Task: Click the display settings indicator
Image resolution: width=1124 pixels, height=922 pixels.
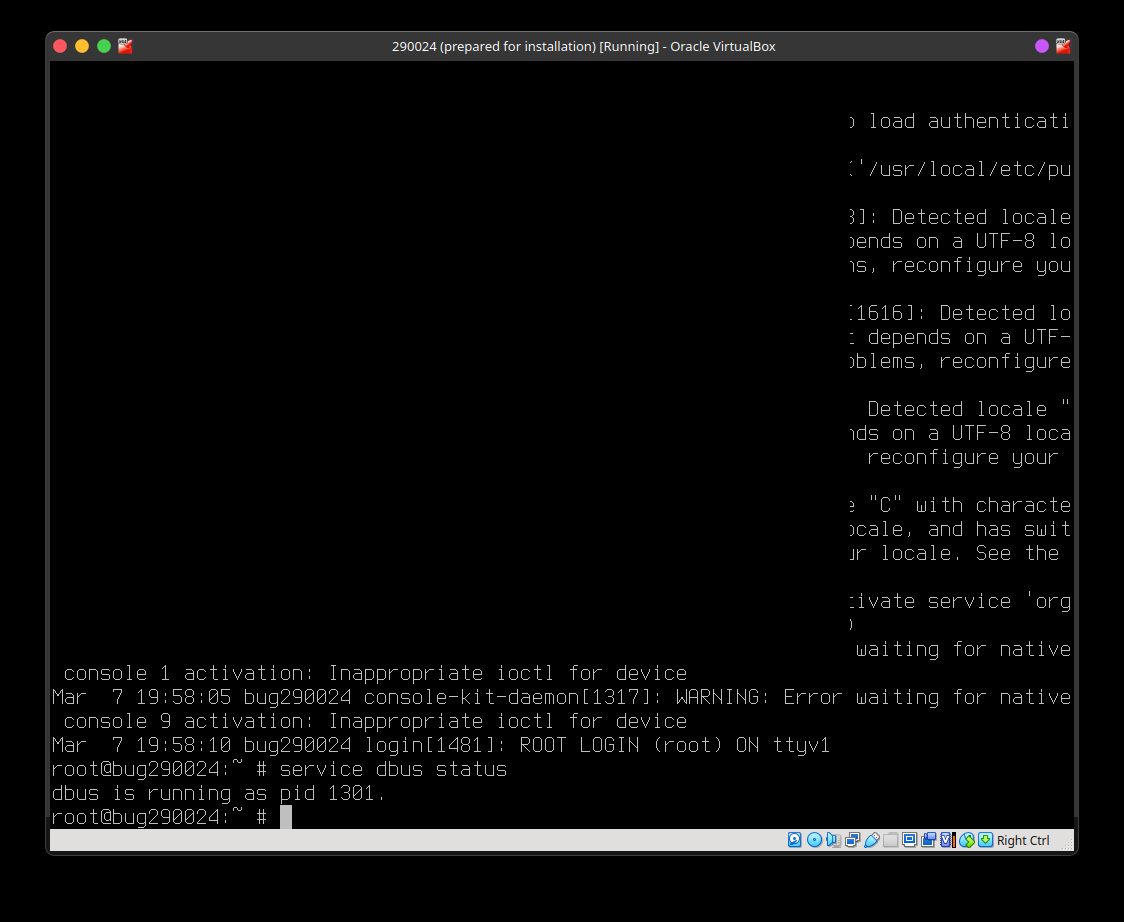Action: click(909, 840)
